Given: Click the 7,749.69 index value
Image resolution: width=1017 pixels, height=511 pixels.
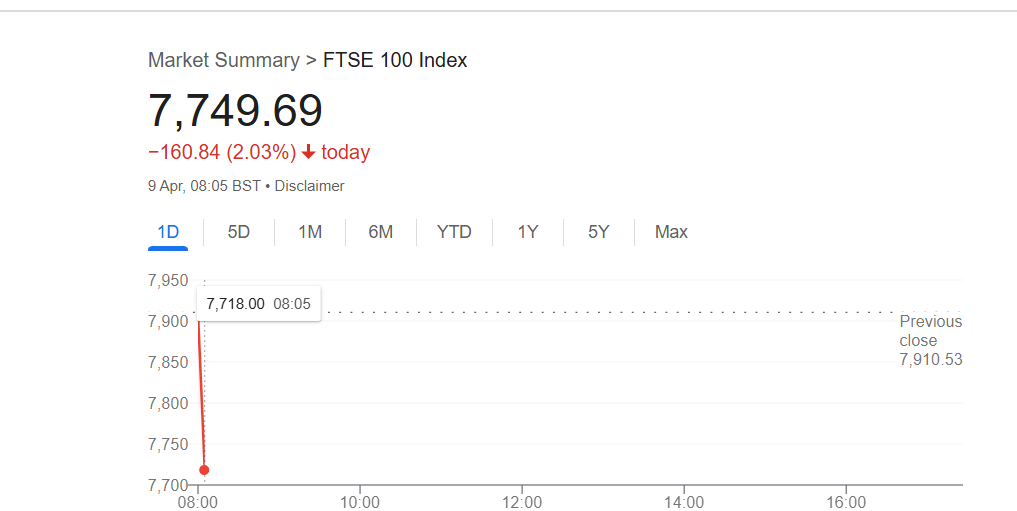Looking at the screenshot, I should (235, 110).
